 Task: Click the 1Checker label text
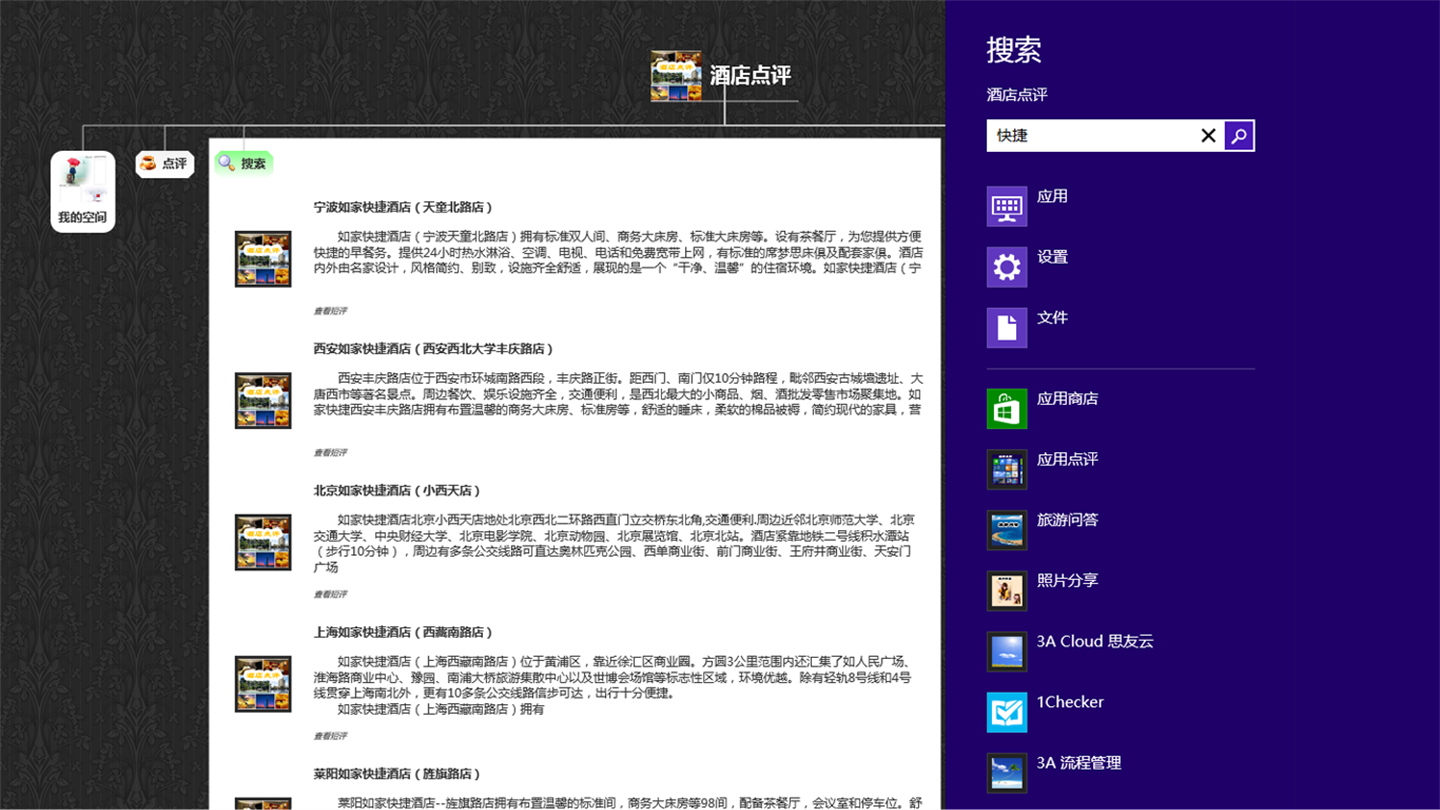1070,702
